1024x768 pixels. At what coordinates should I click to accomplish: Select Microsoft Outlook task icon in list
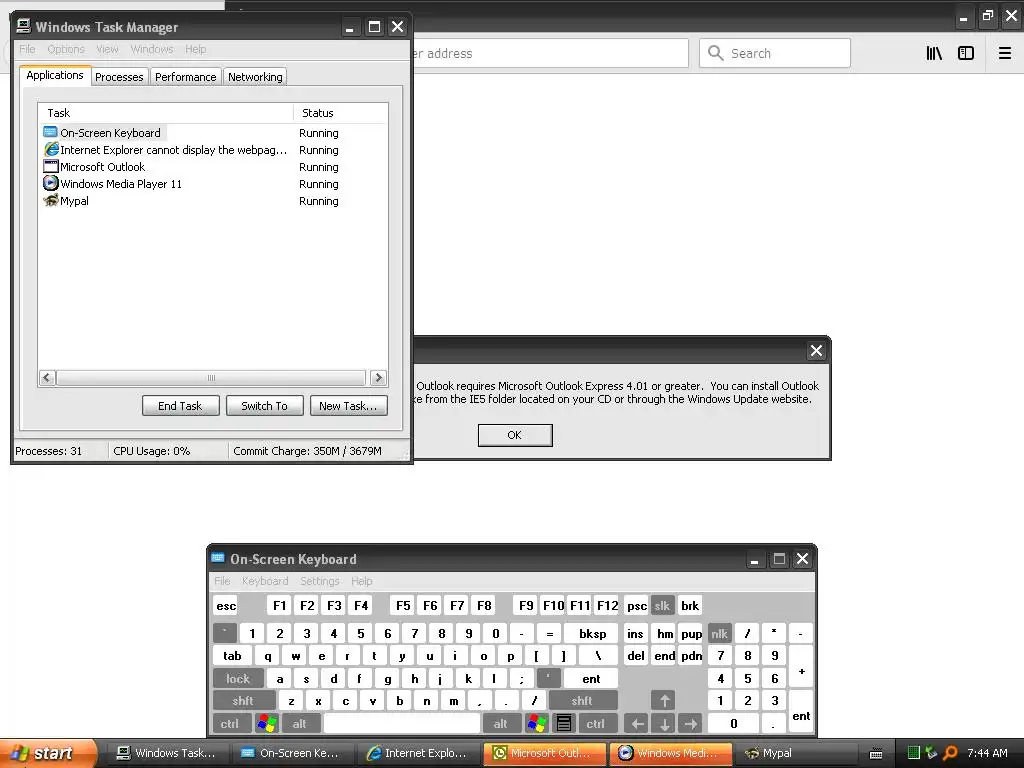(50, 167)
